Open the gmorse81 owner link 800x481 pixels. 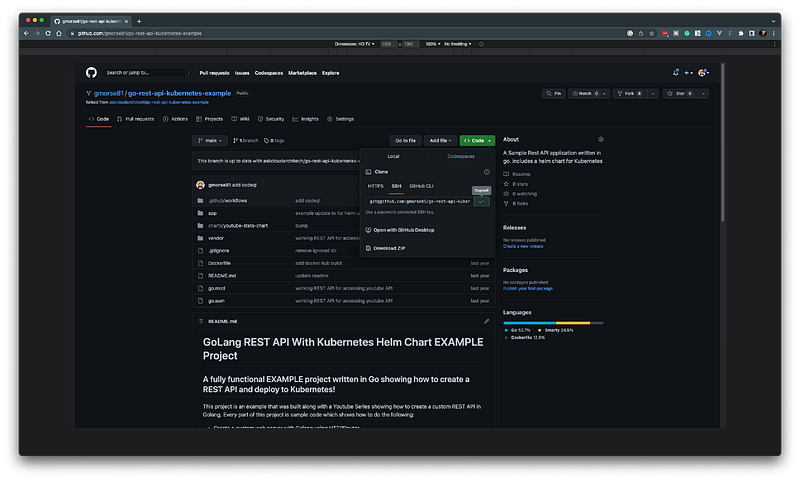click(109, 93)
